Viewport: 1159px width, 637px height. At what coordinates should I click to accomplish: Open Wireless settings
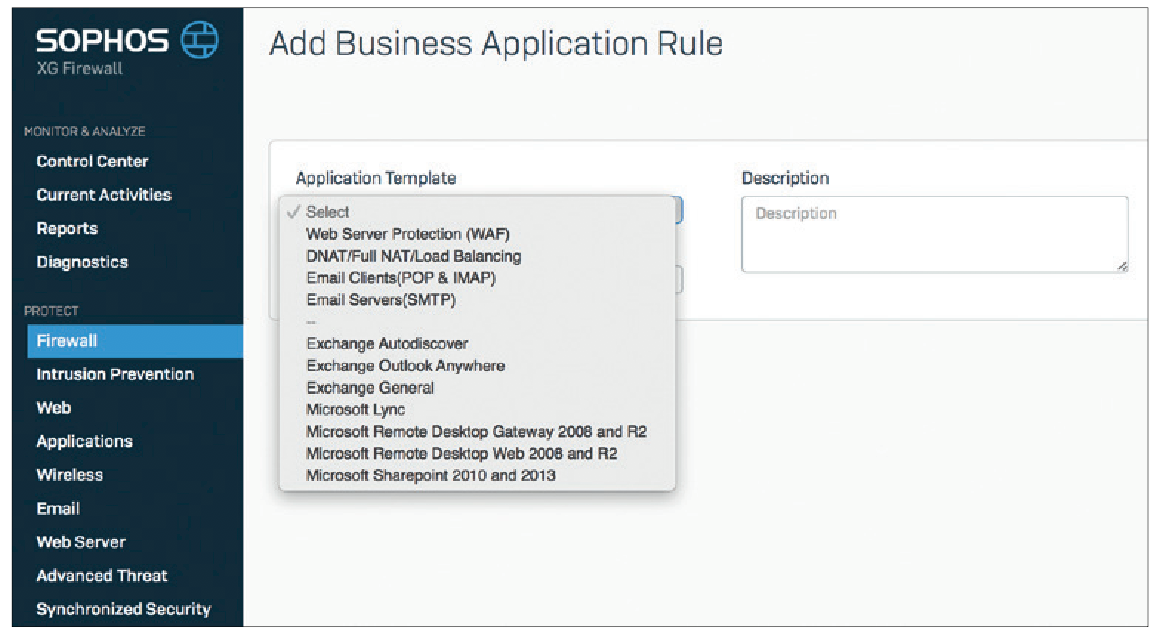click(x=69, y=475)
